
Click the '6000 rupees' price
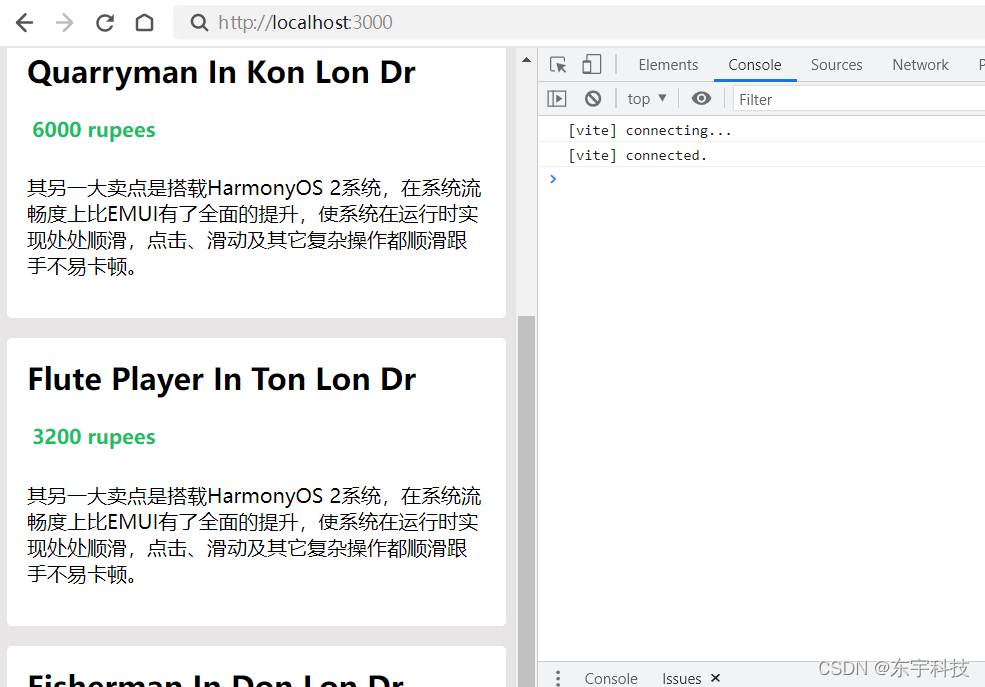pyautogui.click(x=94, y=129)
